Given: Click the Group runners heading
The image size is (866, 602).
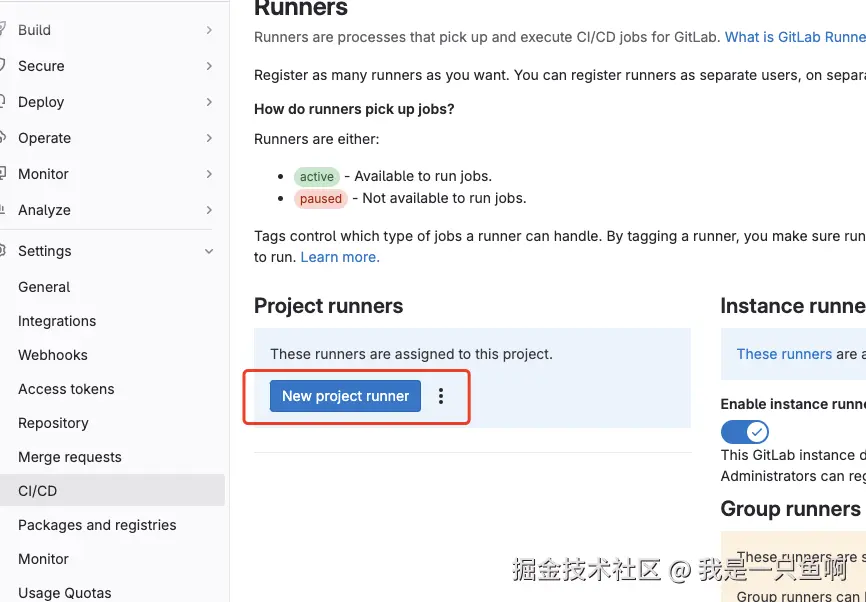Looking at the screenshot, I should pyautogui.click(x=790, y=509).
